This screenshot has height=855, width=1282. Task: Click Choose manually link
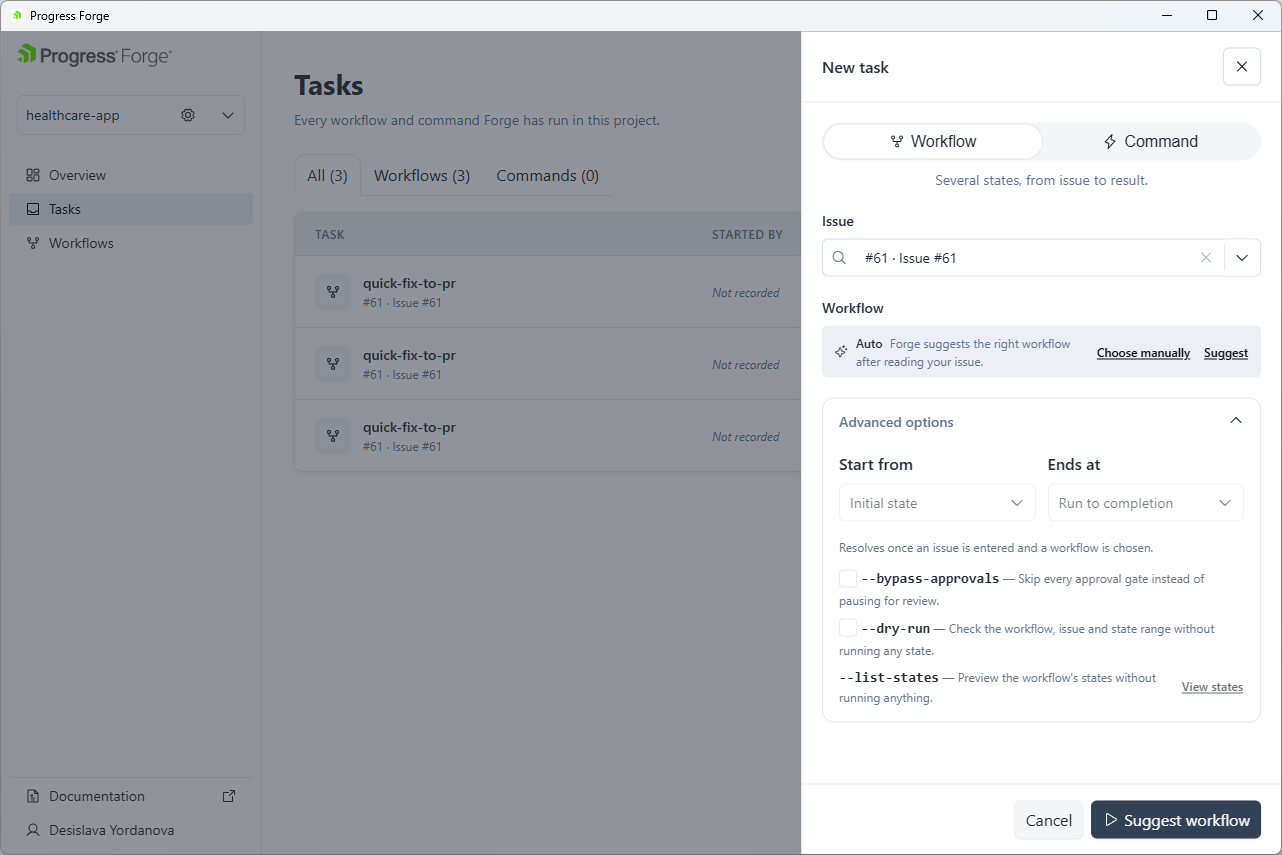coord(1143,353)
